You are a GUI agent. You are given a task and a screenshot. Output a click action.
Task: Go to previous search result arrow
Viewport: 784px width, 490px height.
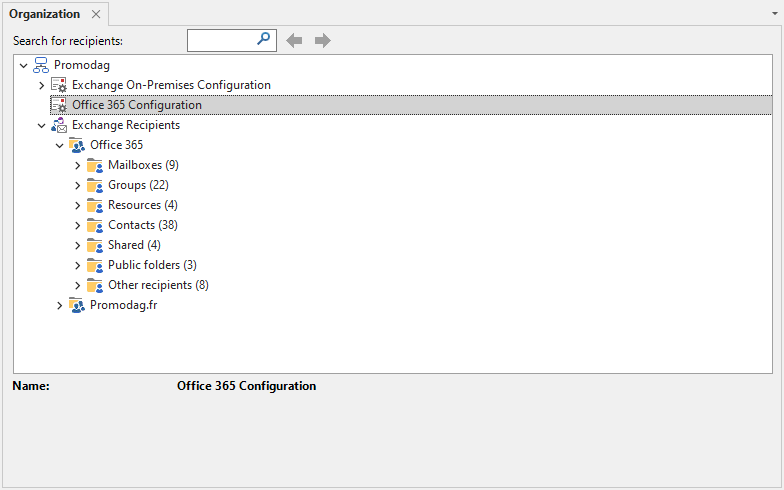pyautogui.click(x=294, y=40)
